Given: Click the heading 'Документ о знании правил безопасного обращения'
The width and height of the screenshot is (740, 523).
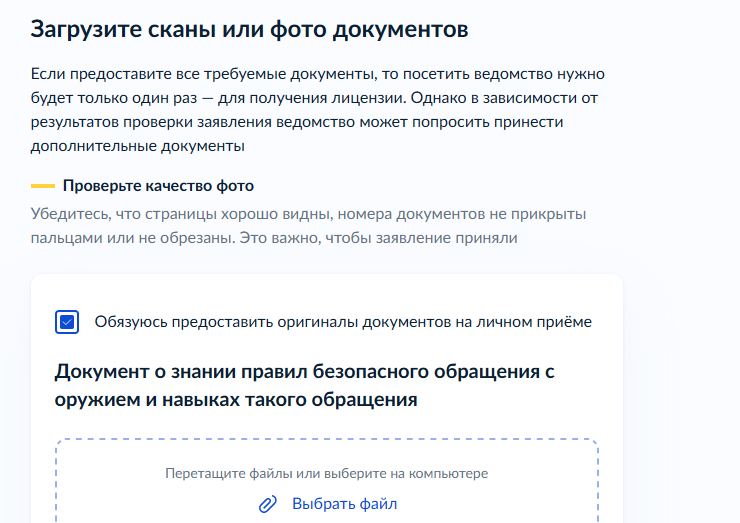Looking at the screenshot, I should pyautogui.click(x=304, y=385).
